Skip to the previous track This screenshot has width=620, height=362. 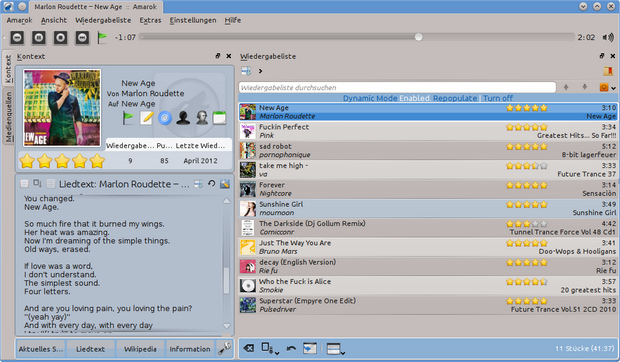[17, 38]
